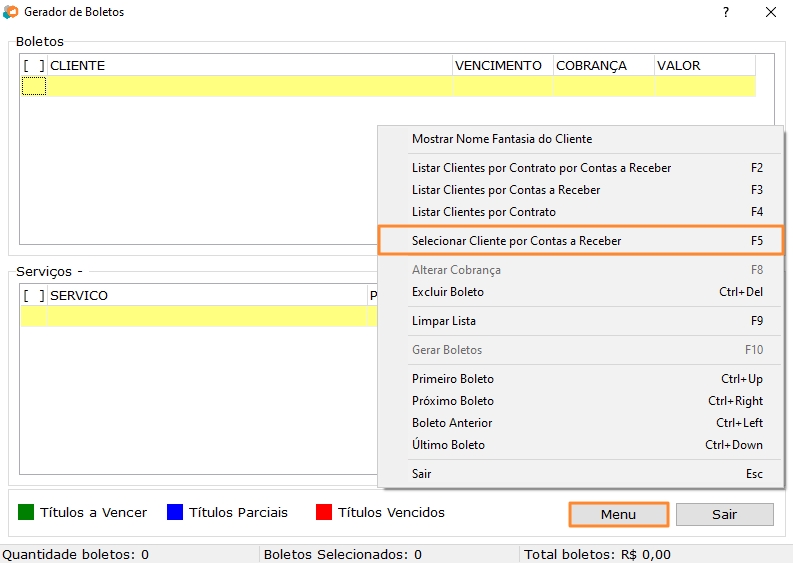Select Boleto Anterior menu item
The width and height of the screenshot is (793, 563).
pos(581,423)
